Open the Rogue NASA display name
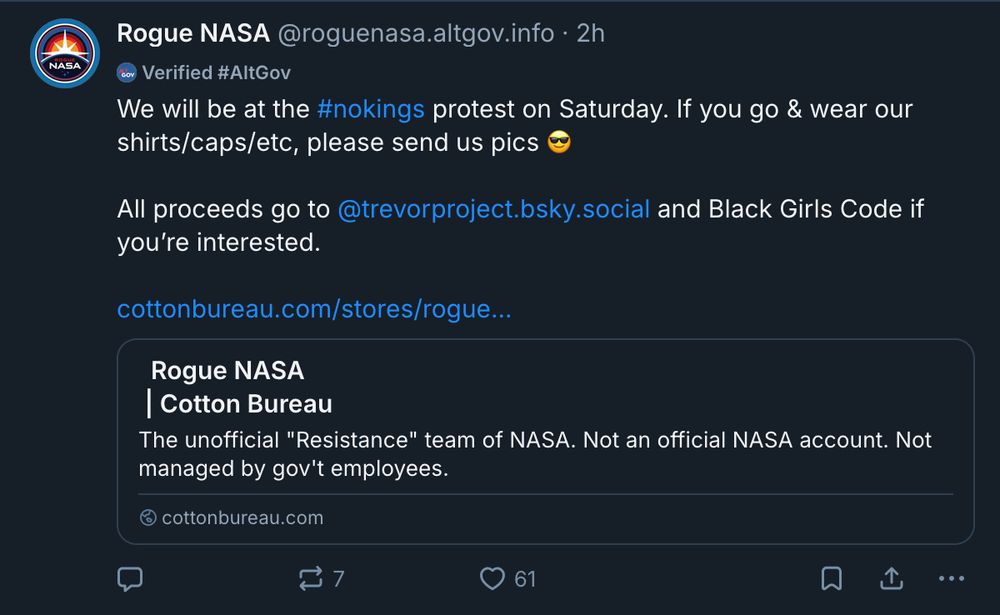Screen dimensions: 1000x615 point(193,33)
